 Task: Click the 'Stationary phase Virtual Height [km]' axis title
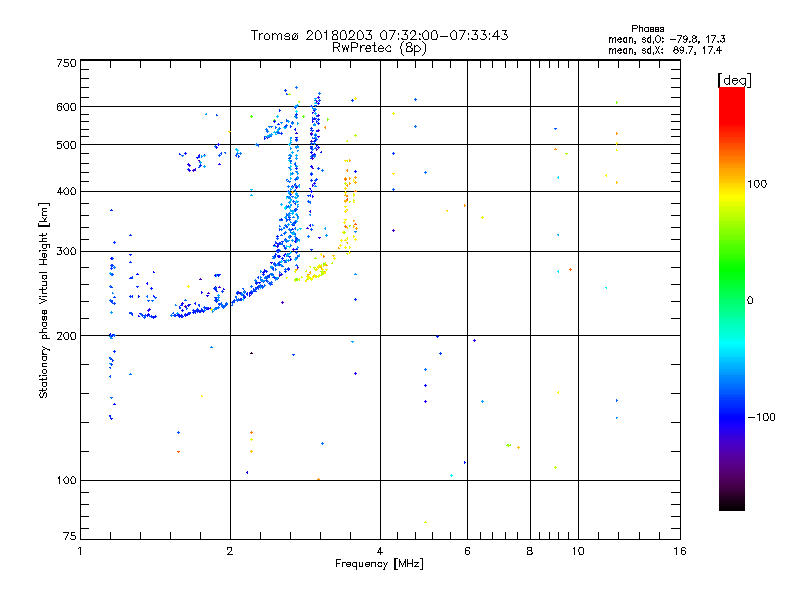click(44, 300)
